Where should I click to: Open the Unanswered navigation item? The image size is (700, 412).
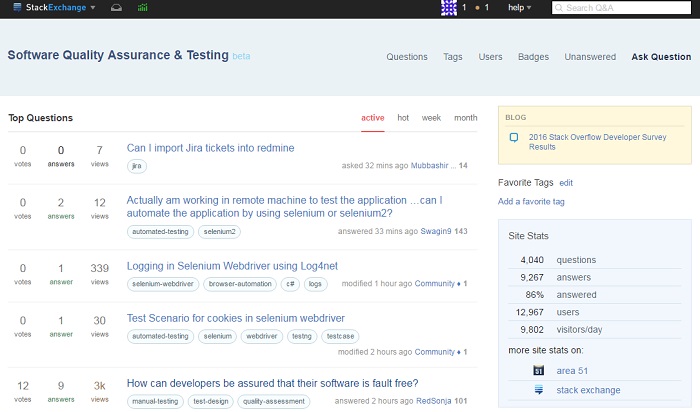pyautogui.click(x=590, y=57)
